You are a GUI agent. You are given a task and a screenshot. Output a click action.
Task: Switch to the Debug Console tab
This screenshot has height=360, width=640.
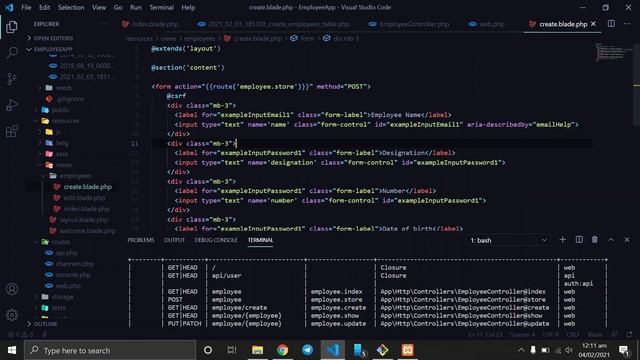point(216,240)
